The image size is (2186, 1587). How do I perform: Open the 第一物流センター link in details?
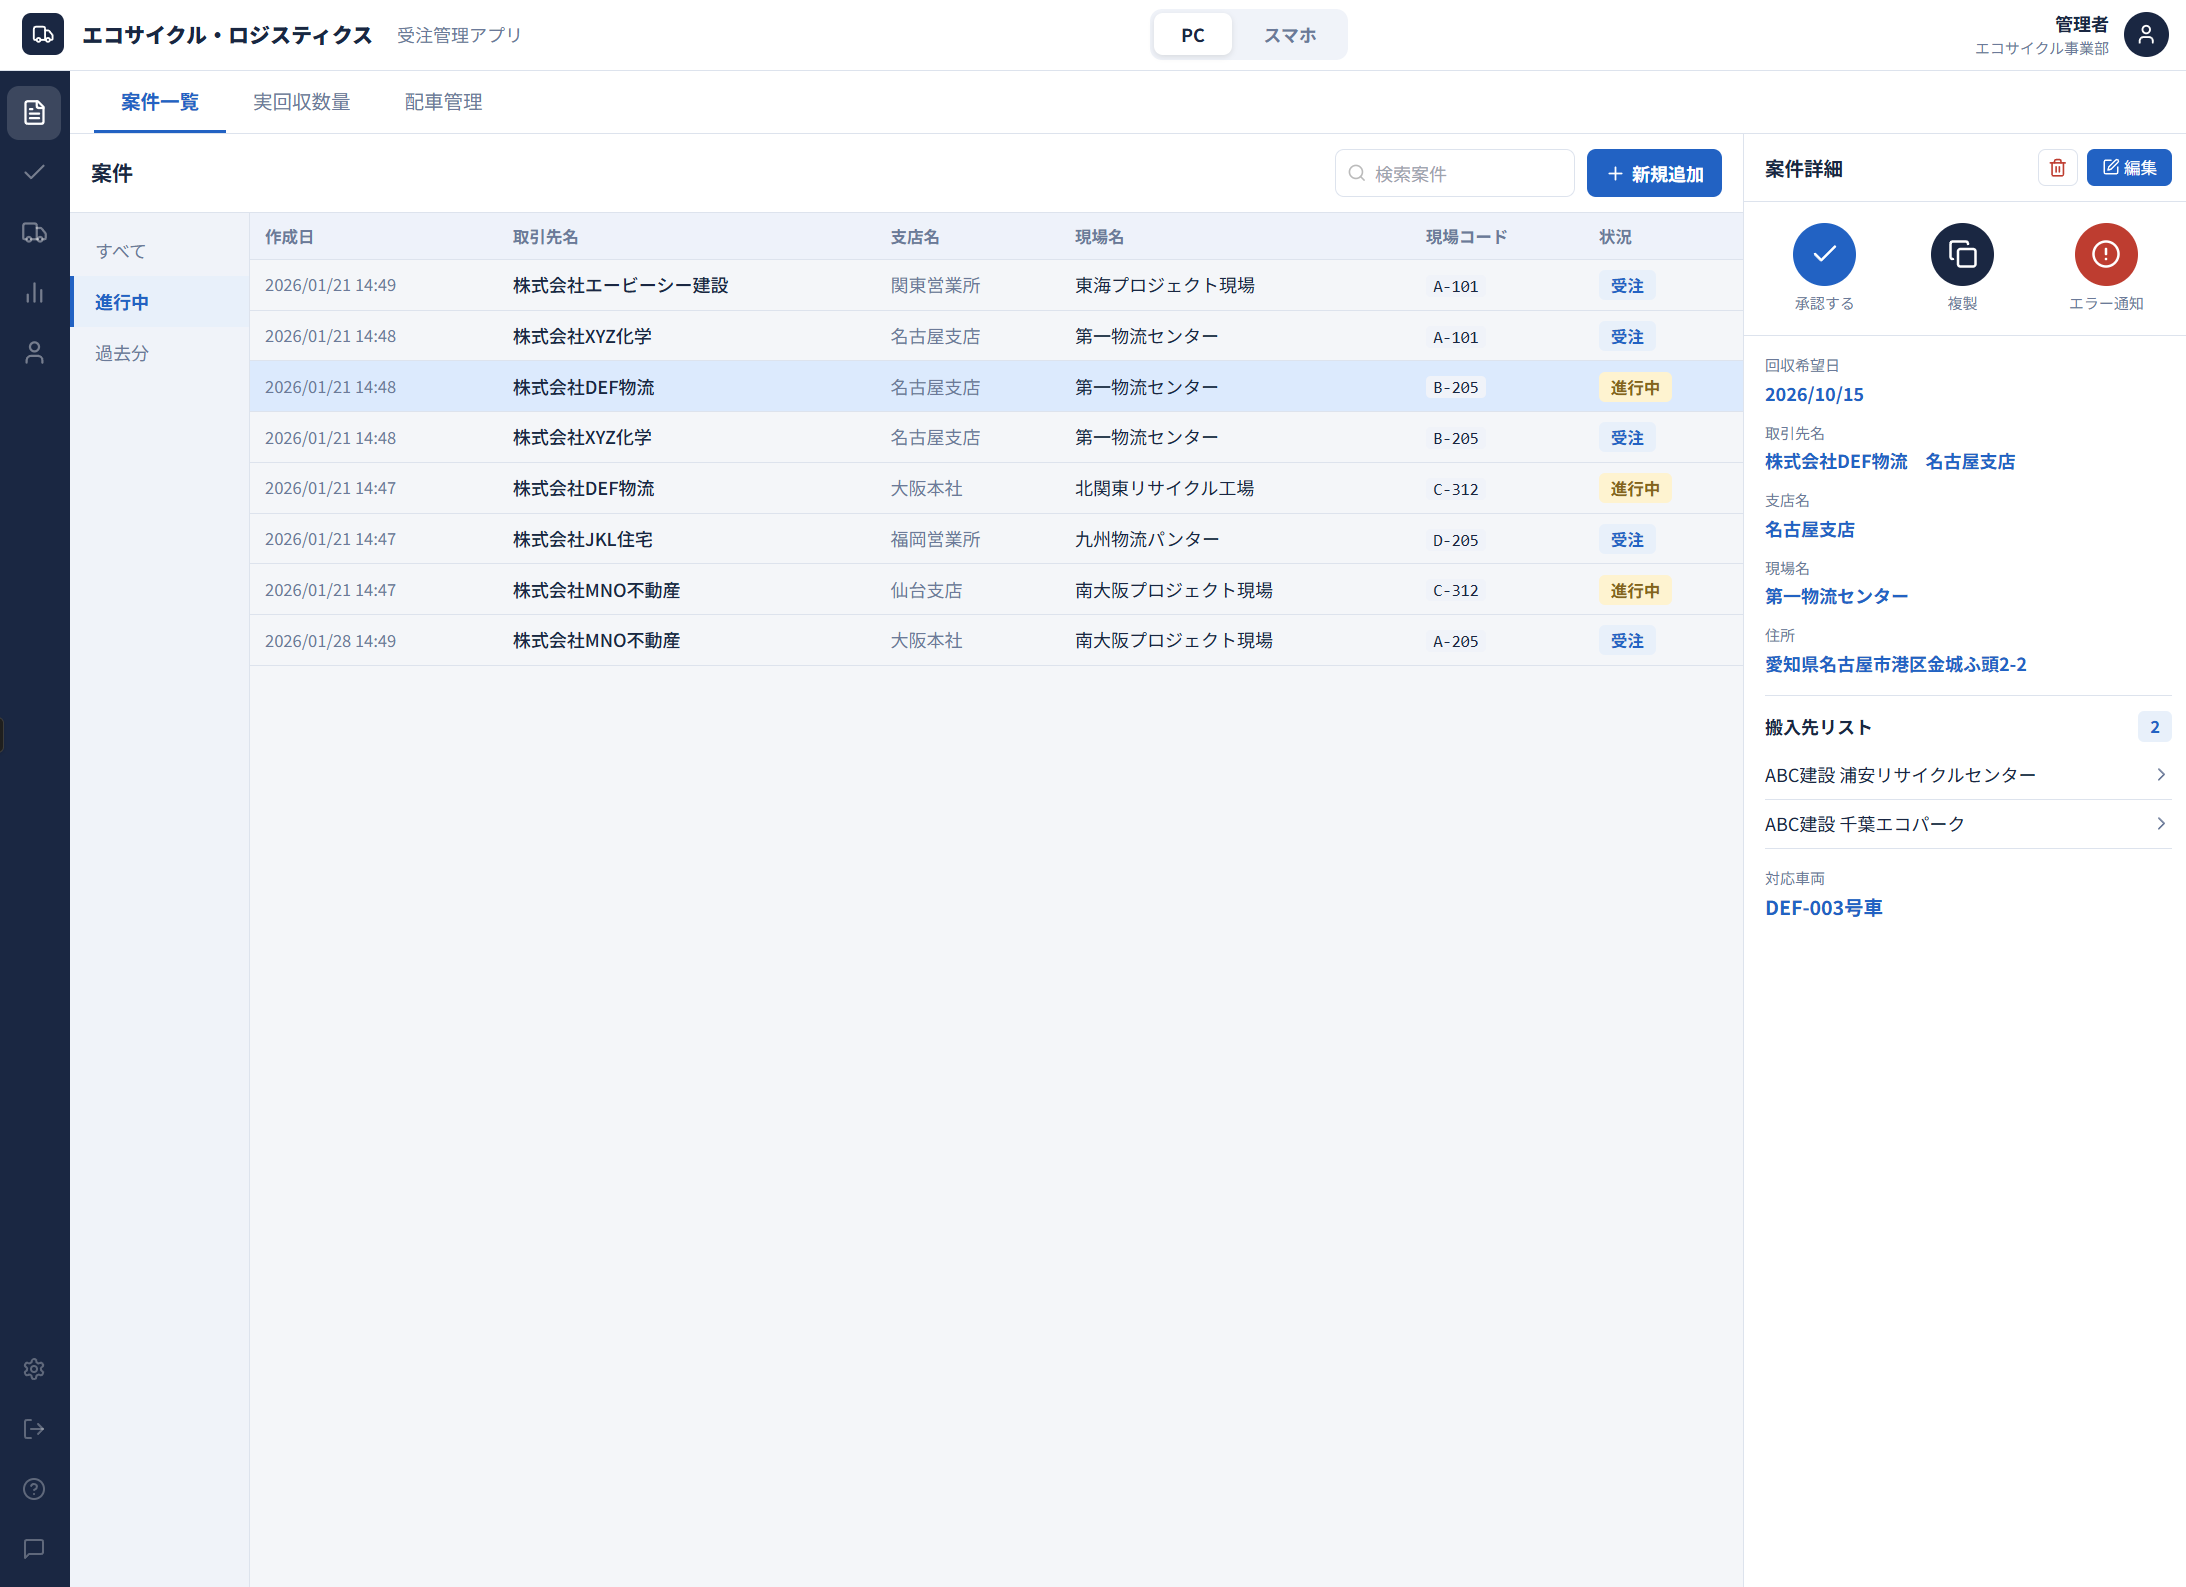[x=1836, y=597]
